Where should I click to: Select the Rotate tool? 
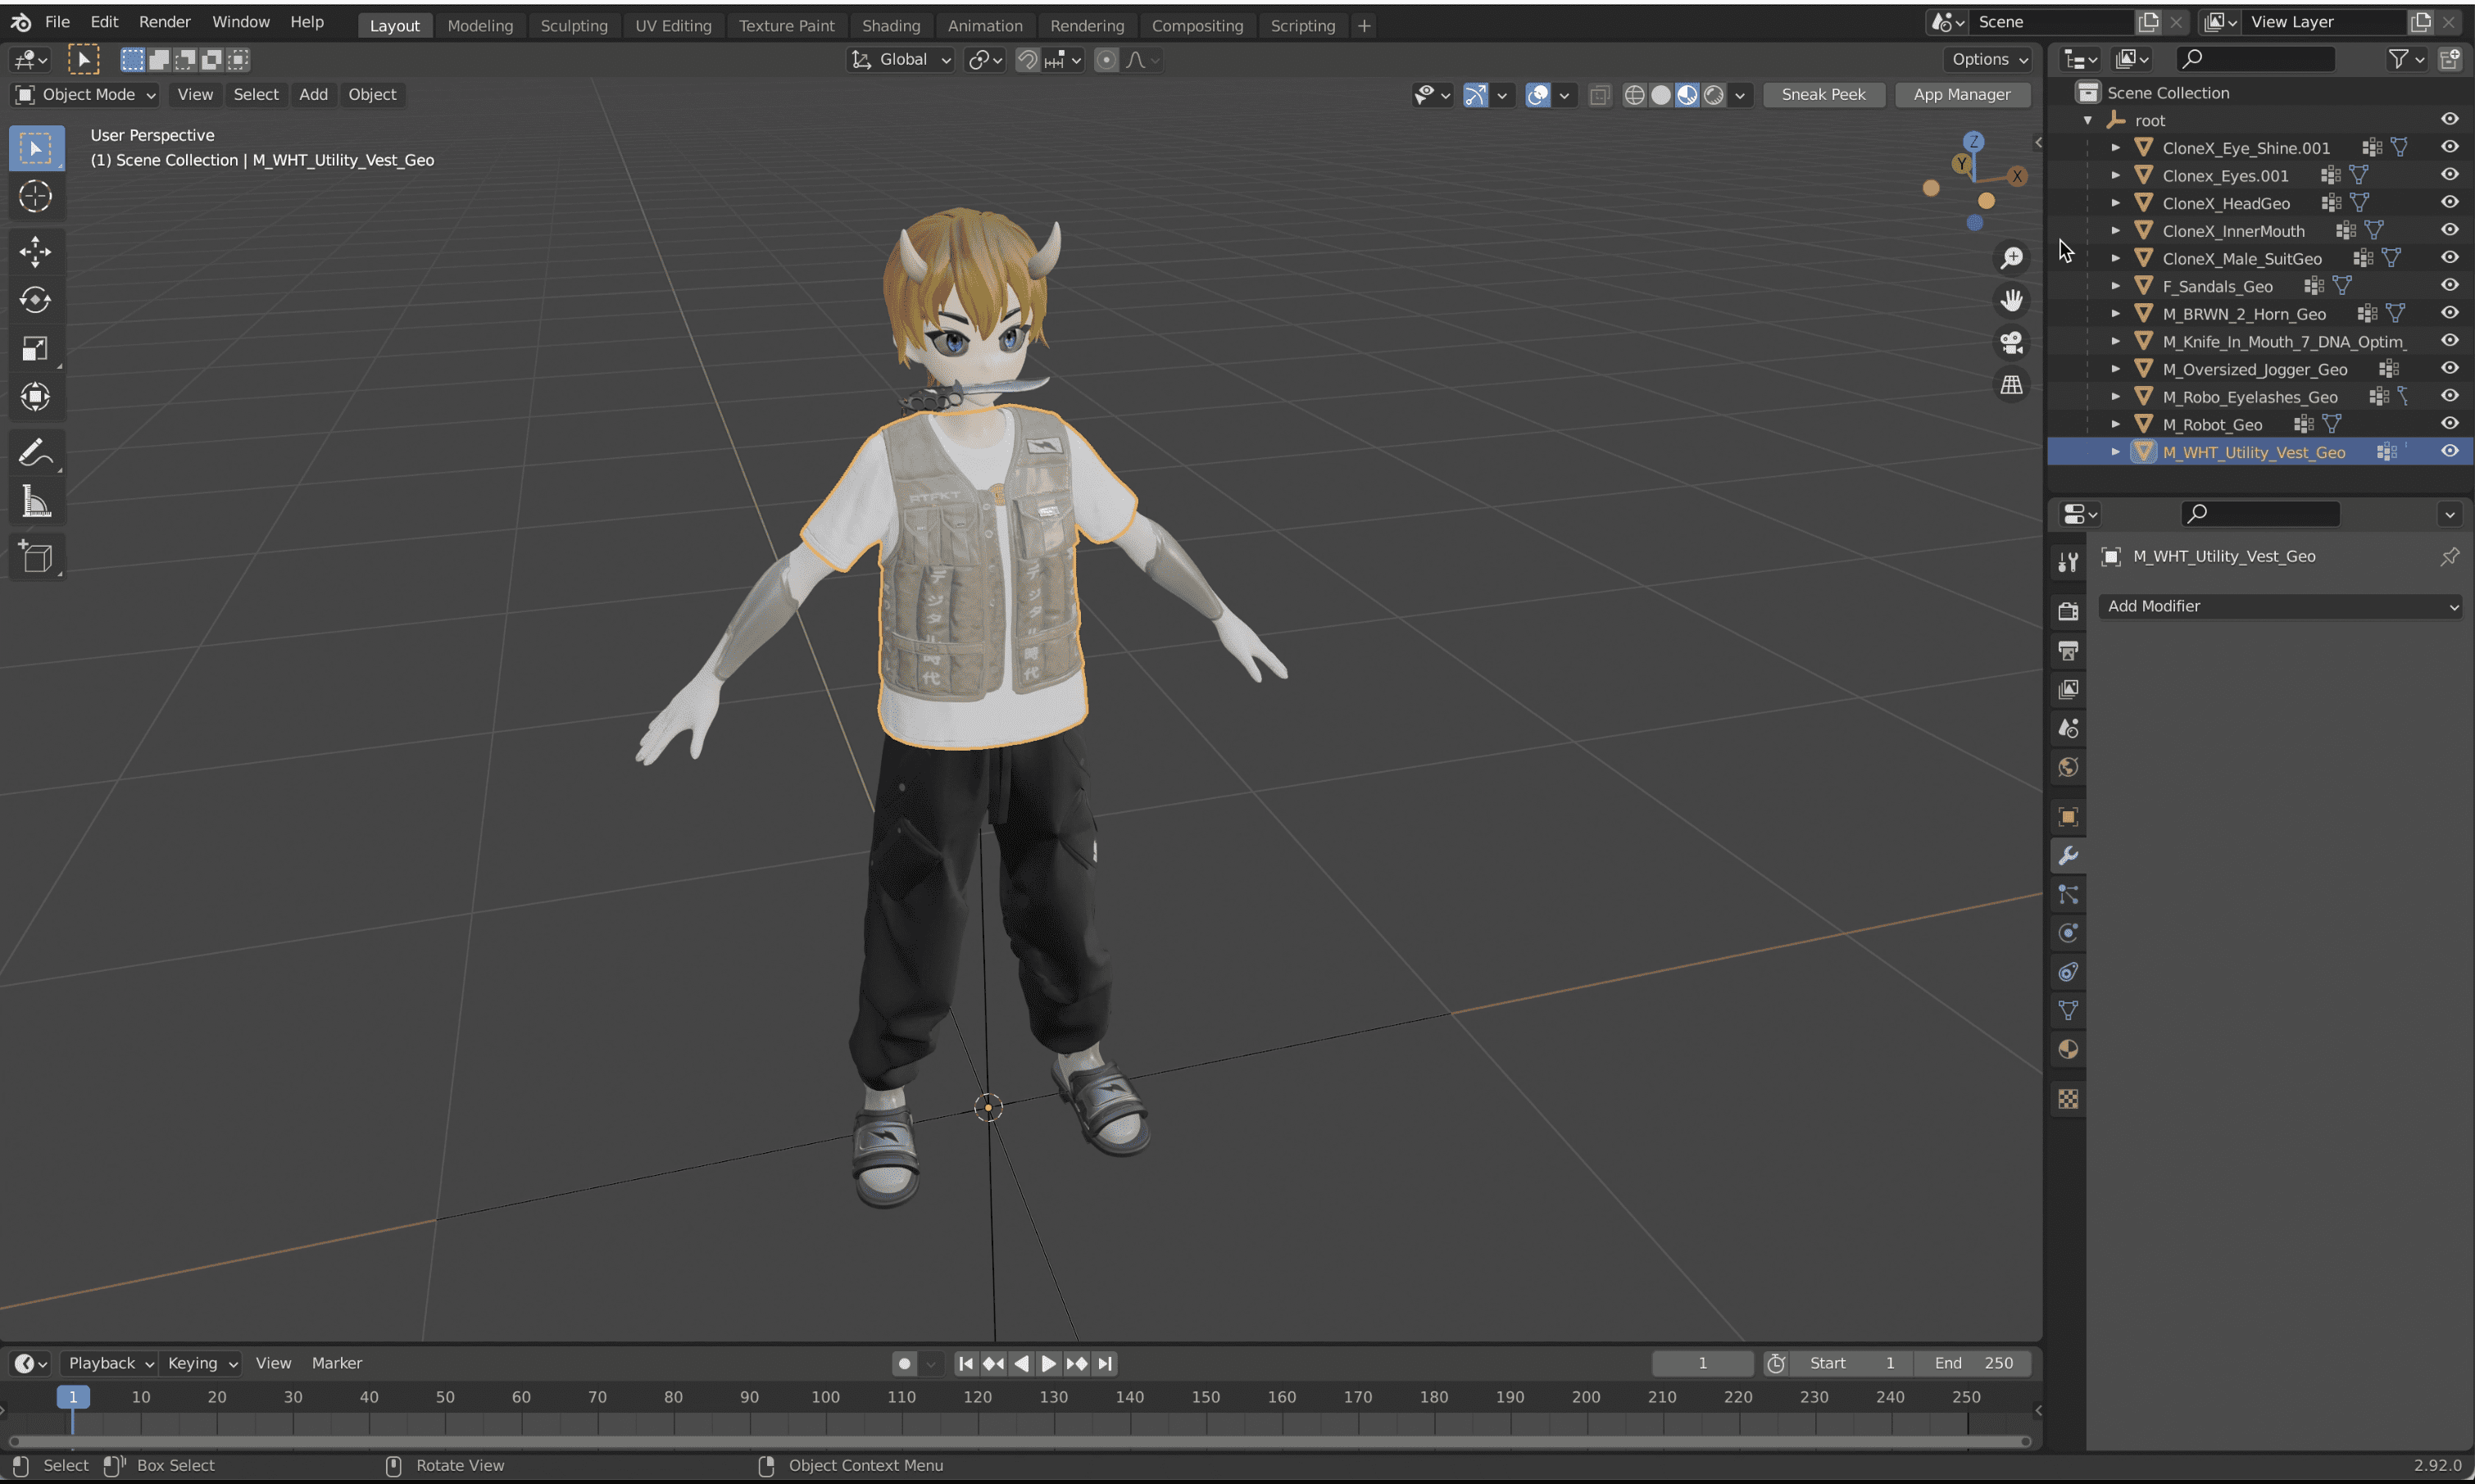click(36, 300)
